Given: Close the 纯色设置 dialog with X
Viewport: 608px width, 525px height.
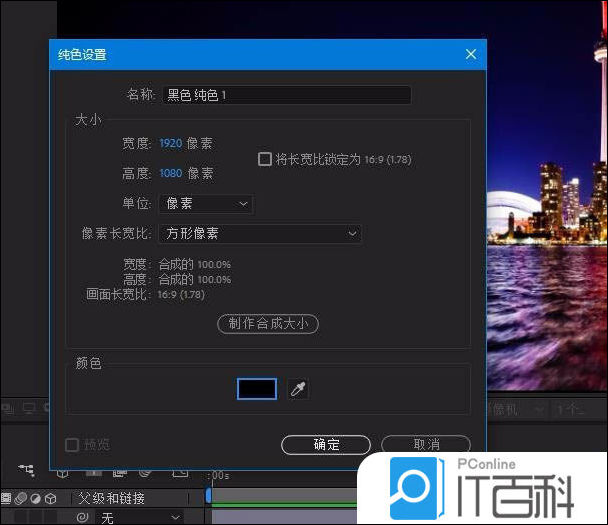Looking at the screenshot, I should [470, 54].
